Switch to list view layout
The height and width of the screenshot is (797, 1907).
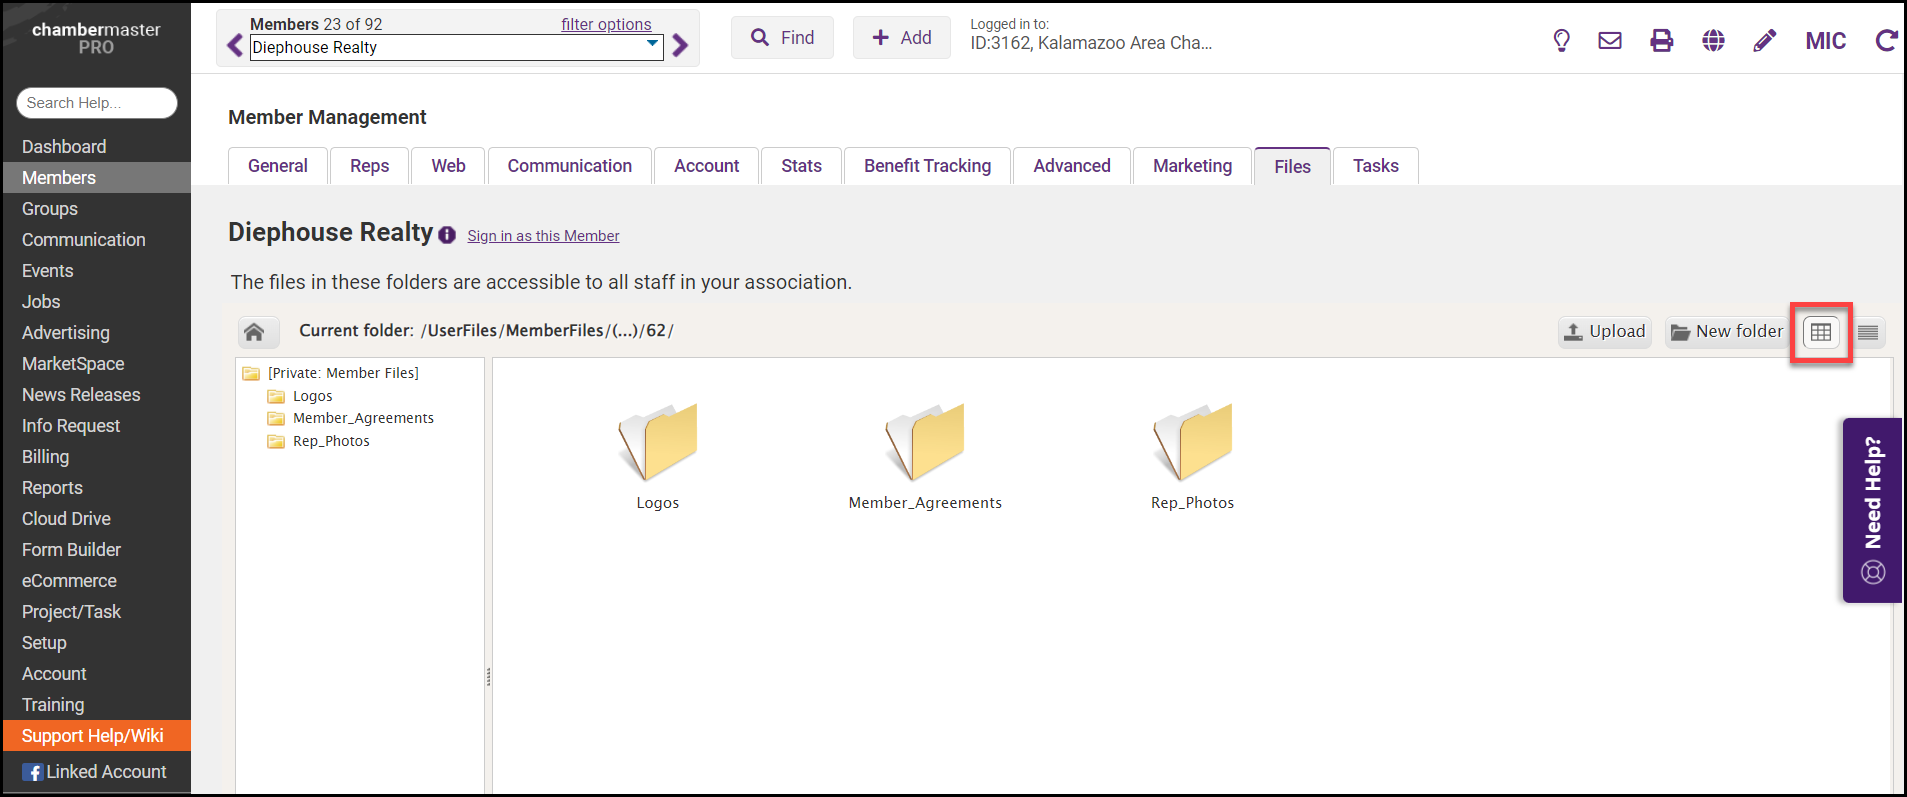[1868, 332]
